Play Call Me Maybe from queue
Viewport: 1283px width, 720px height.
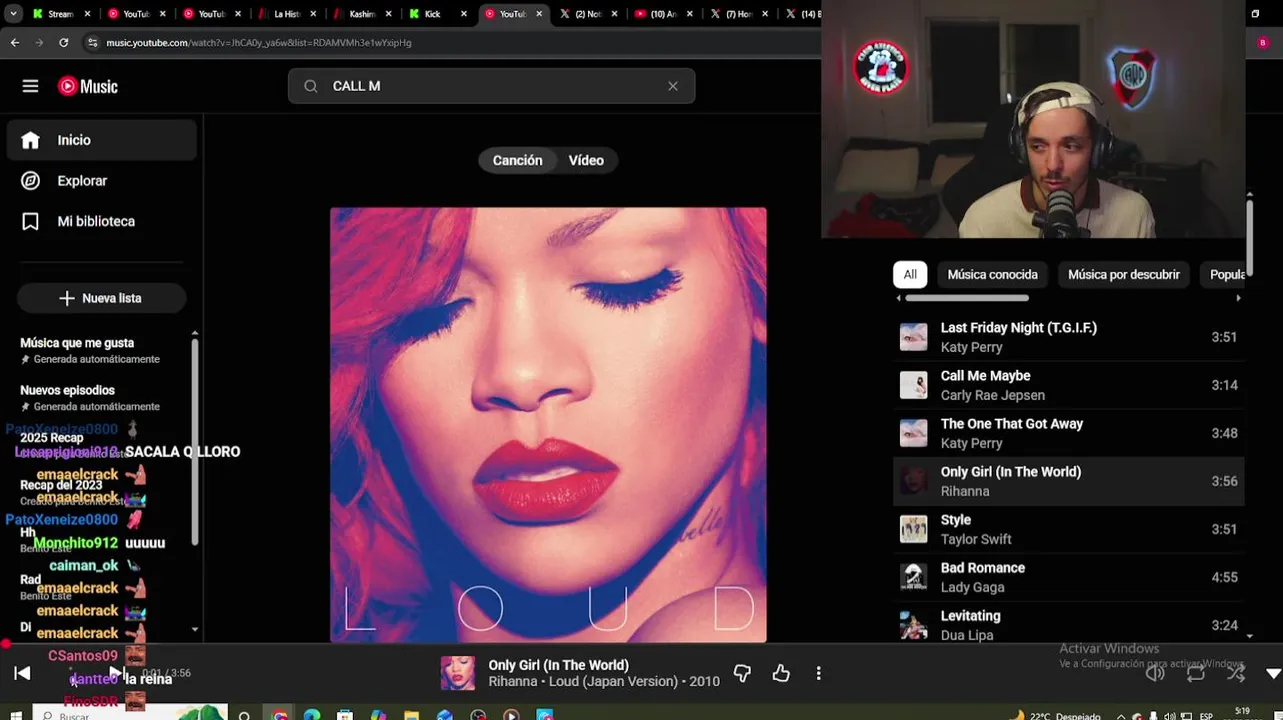(x=1068, y=385)
